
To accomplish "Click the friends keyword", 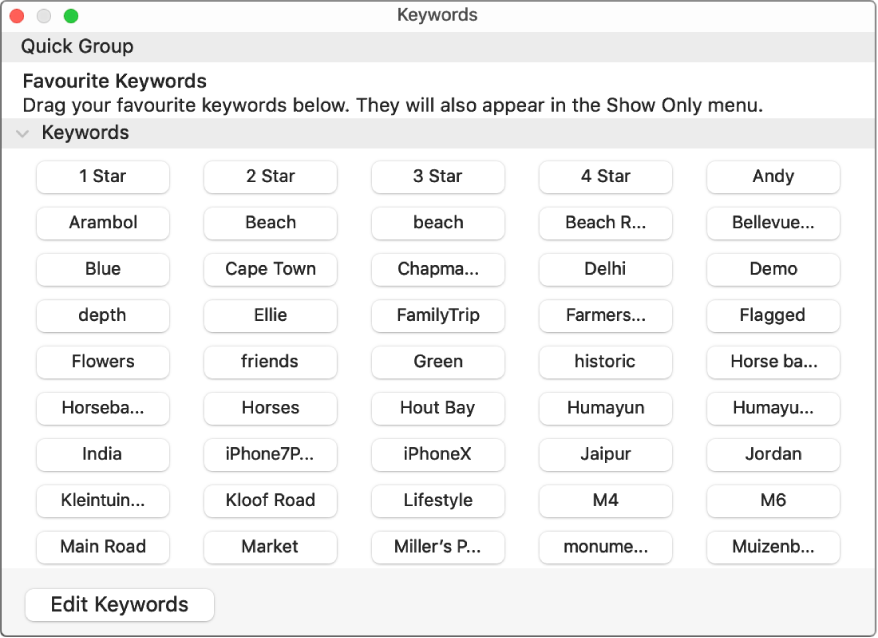I will 270,362.
